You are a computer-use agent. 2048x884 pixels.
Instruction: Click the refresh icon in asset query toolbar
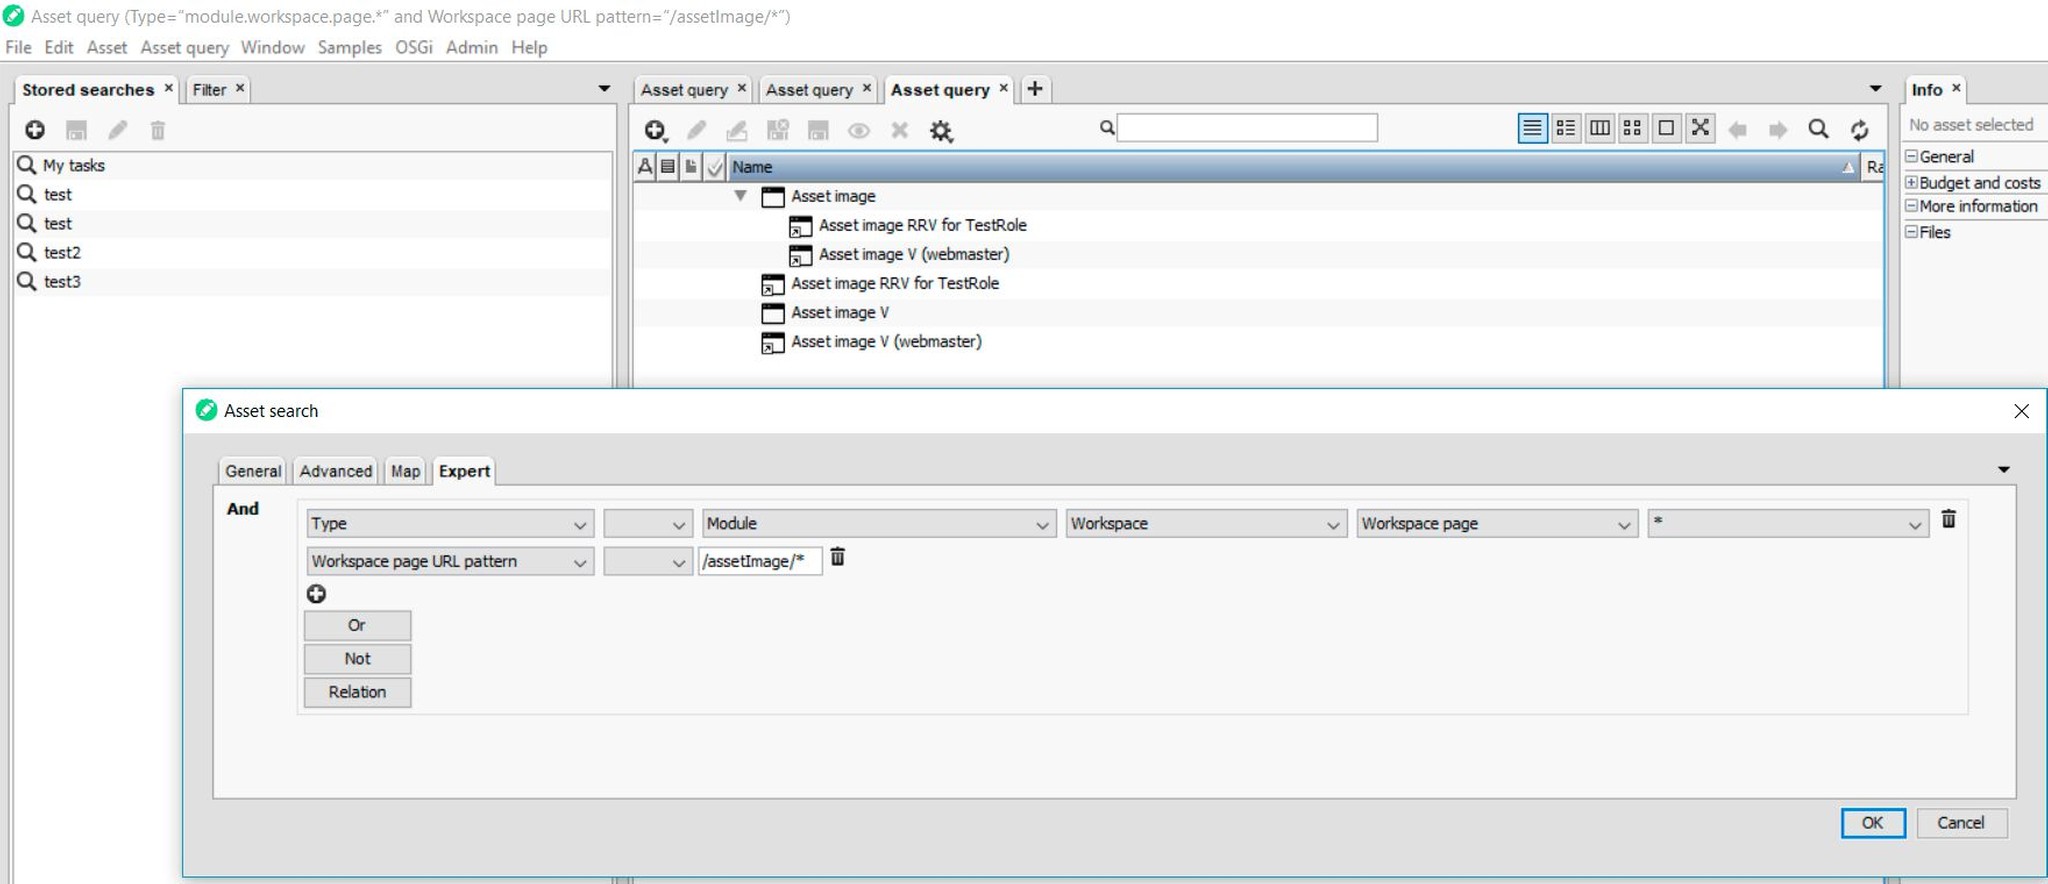click(1859, 129)
